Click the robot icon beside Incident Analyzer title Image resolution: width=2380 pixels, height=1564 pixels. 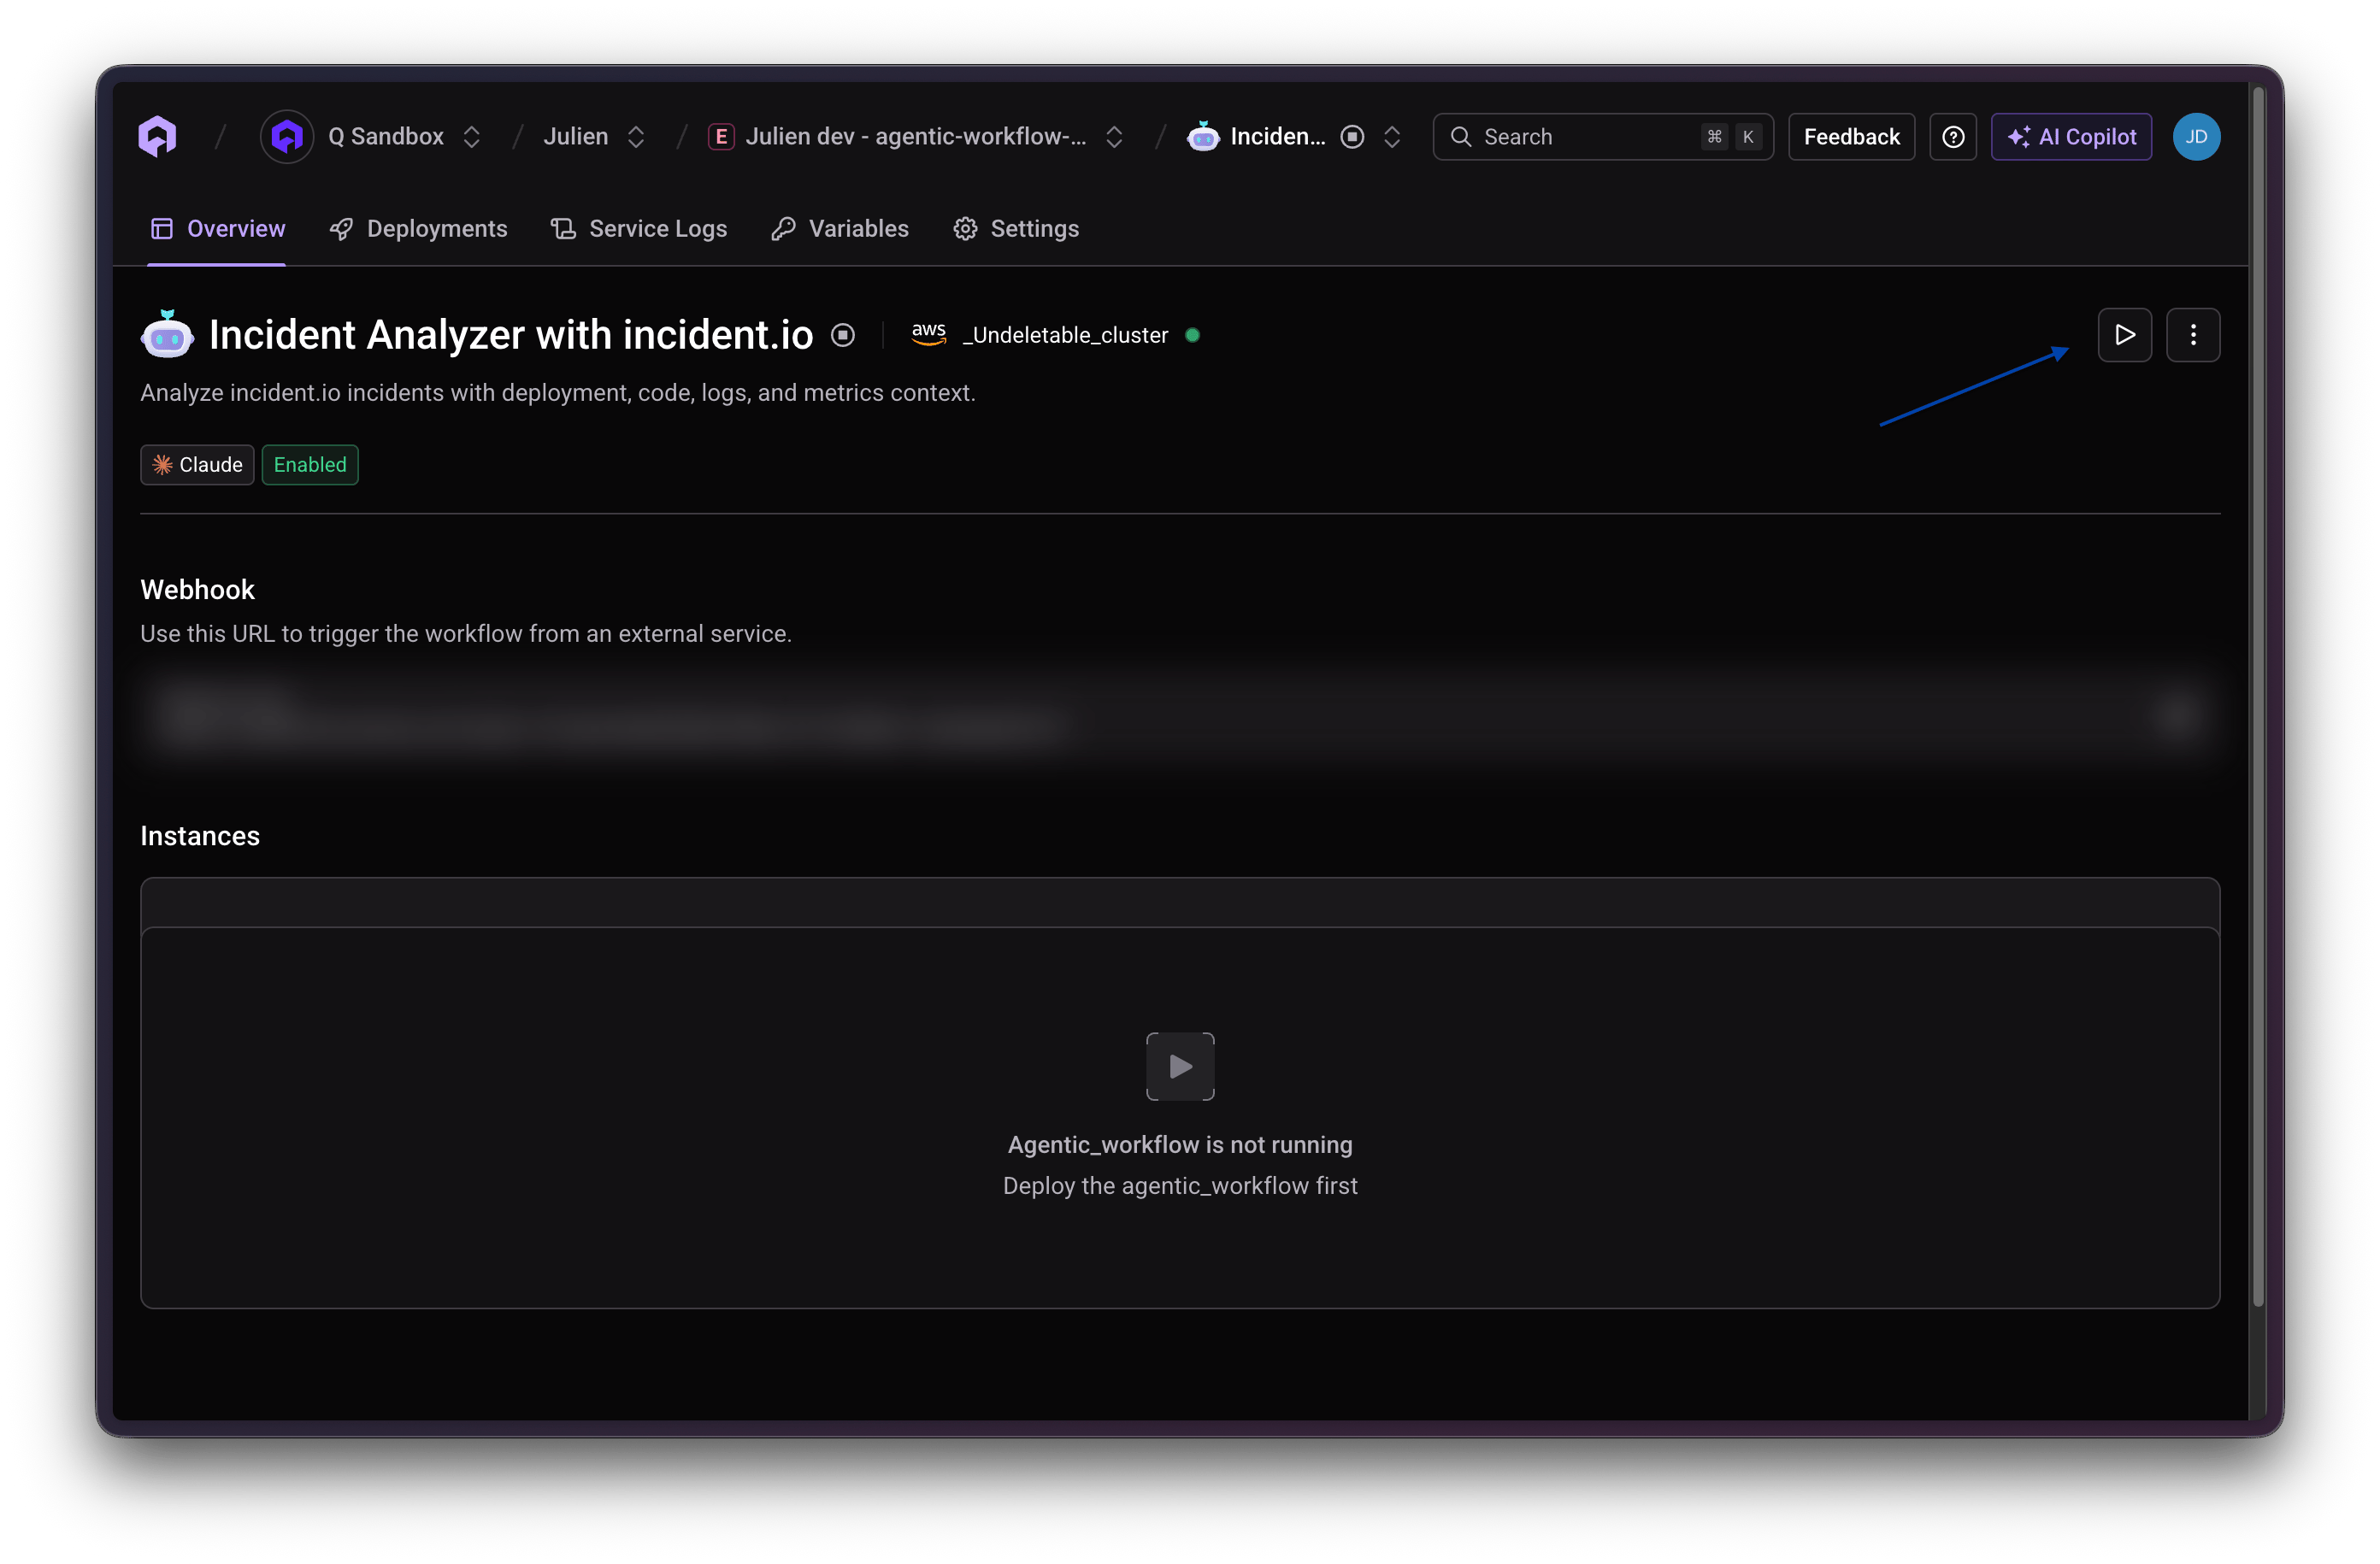tap(167, 334)
